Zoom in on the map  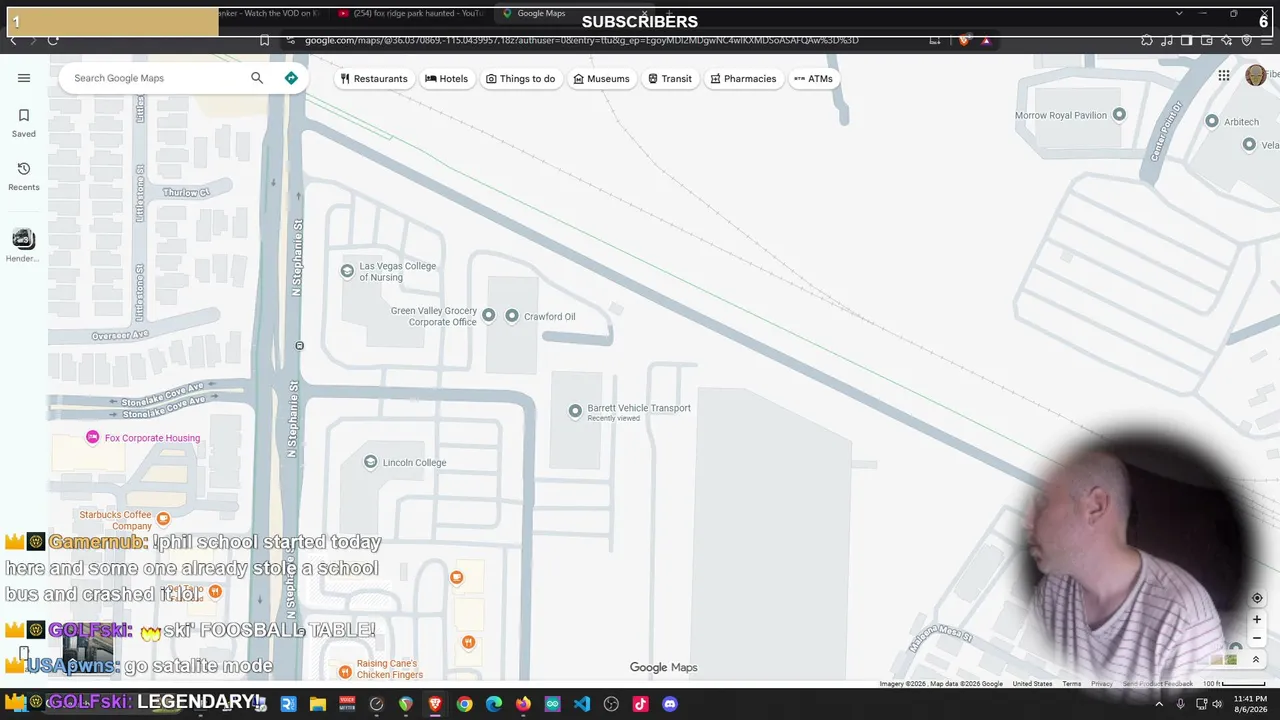pyautogui.click(x=1257, y=620)
